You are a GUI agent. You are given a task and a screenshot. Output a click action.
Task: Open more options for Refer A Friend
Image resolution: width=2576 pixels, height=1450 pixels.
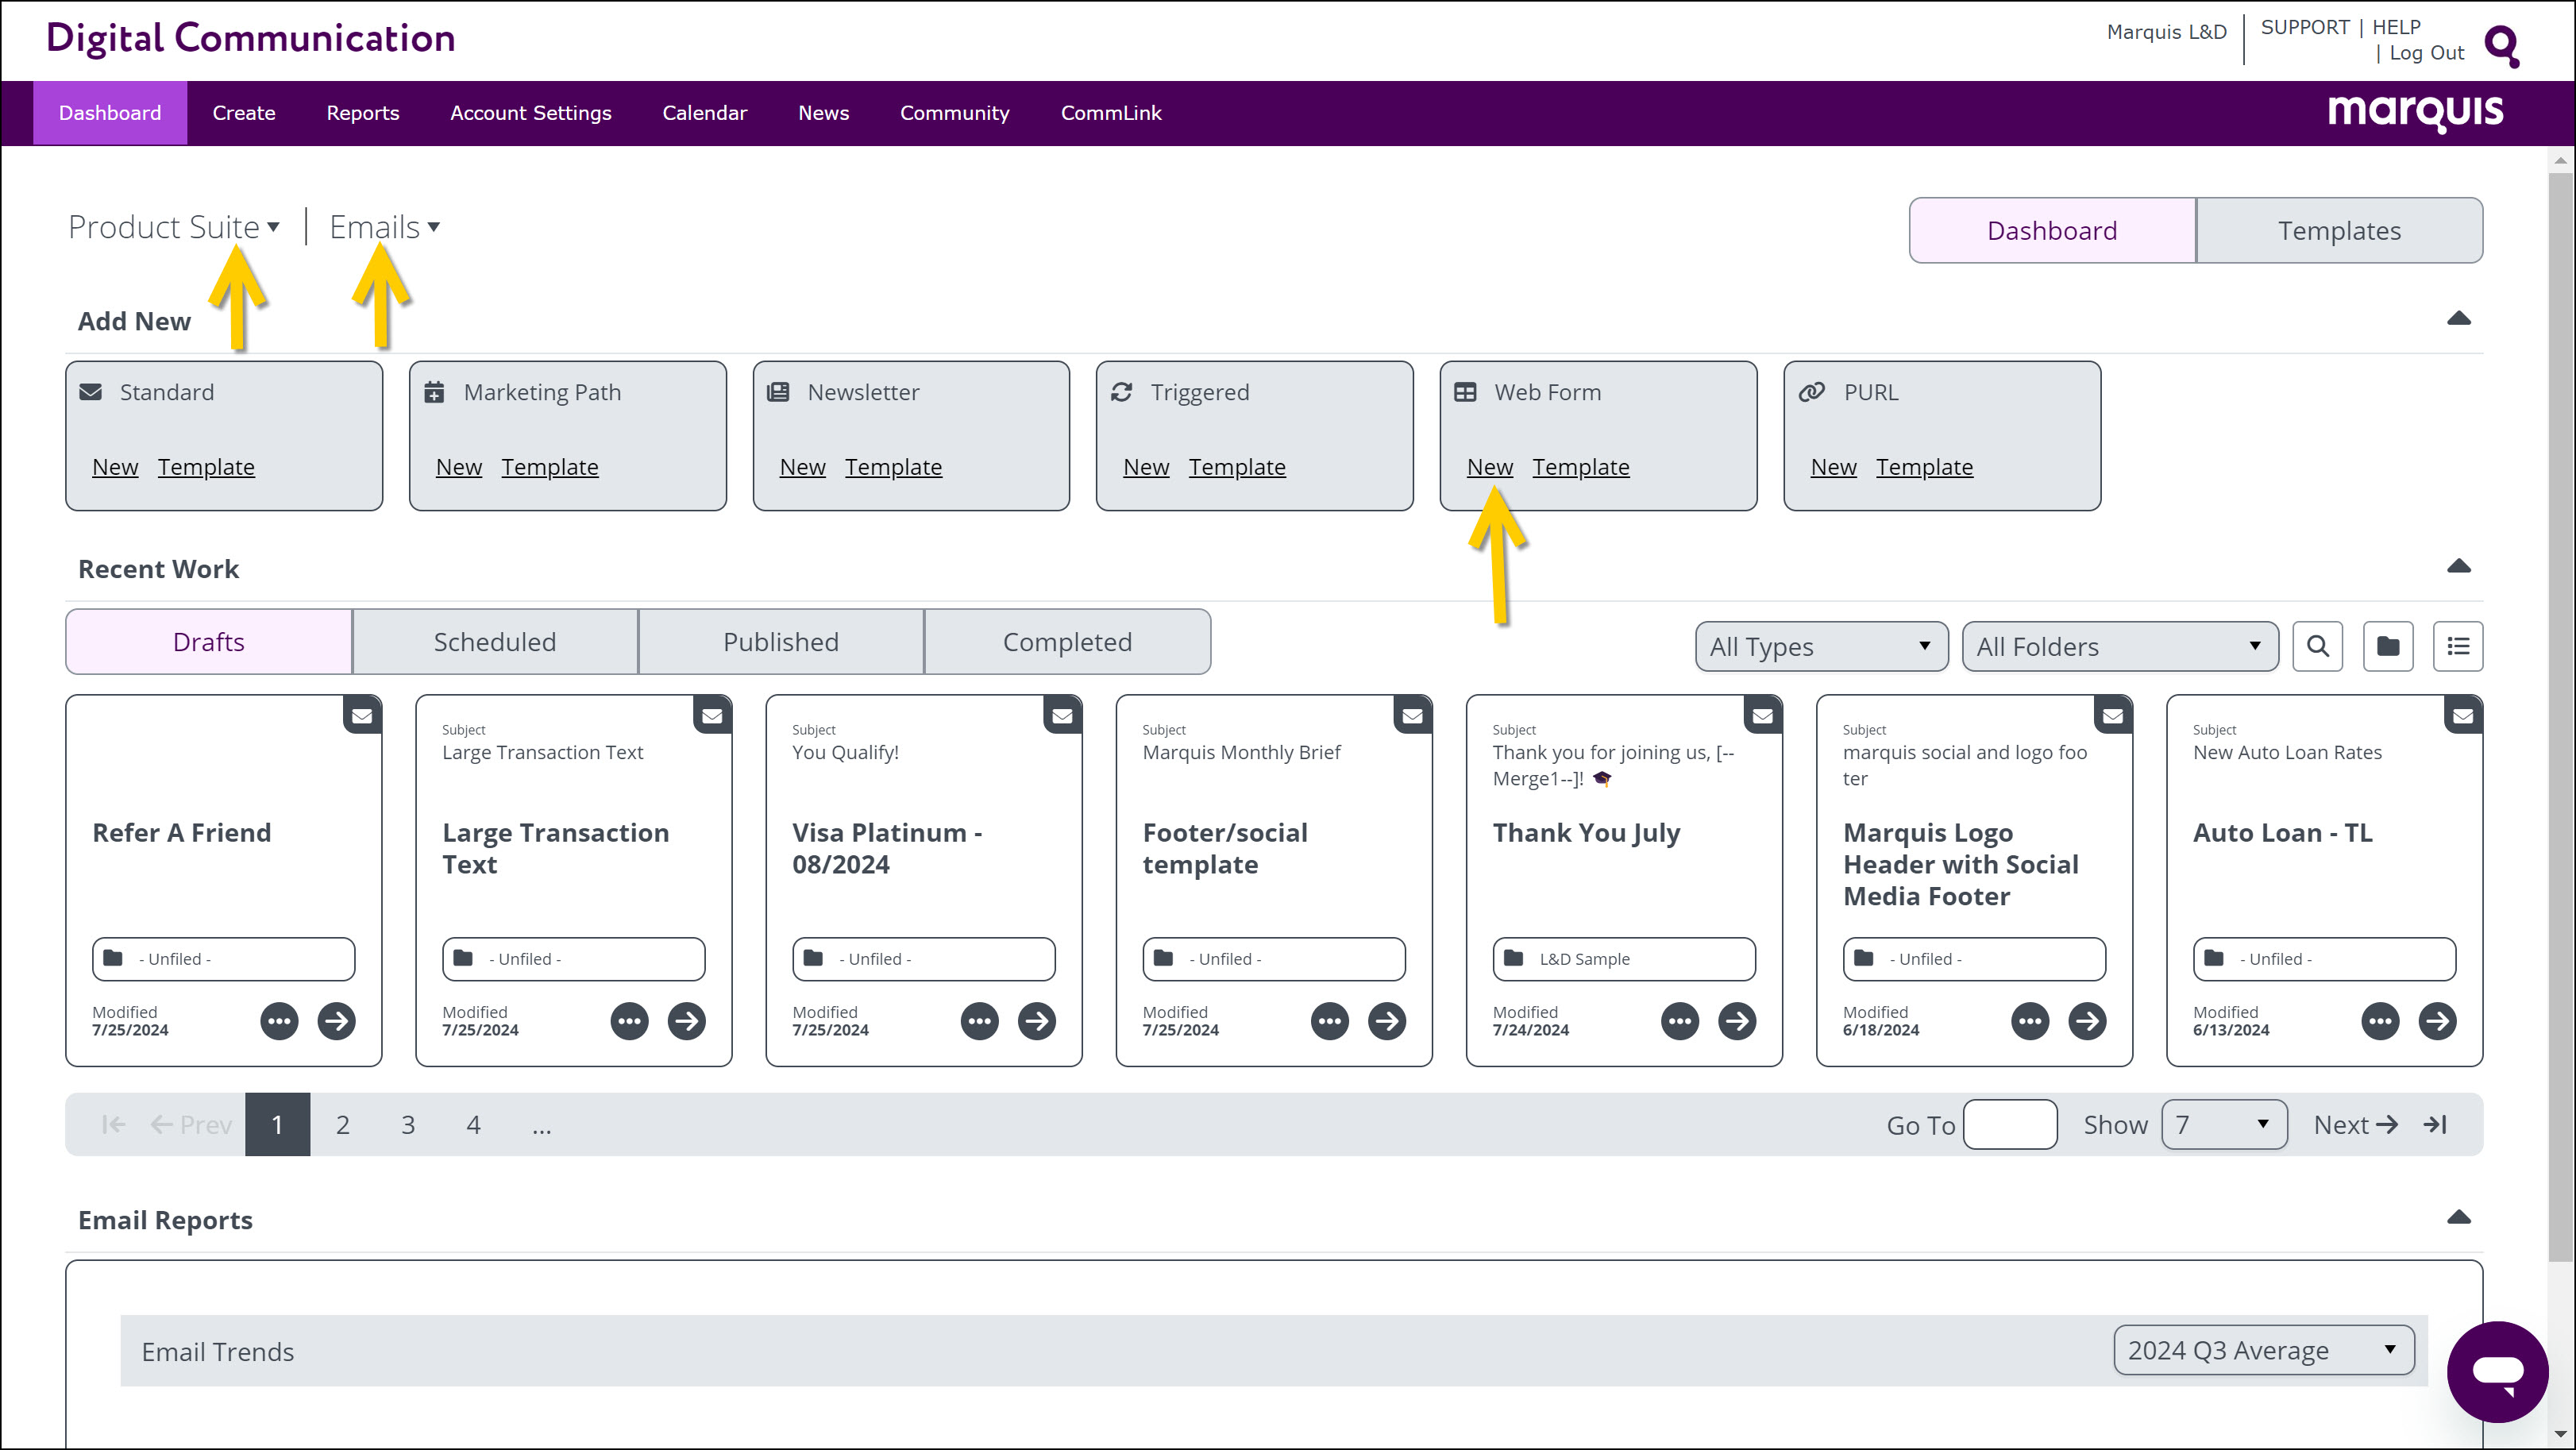tap(279, 1021)
